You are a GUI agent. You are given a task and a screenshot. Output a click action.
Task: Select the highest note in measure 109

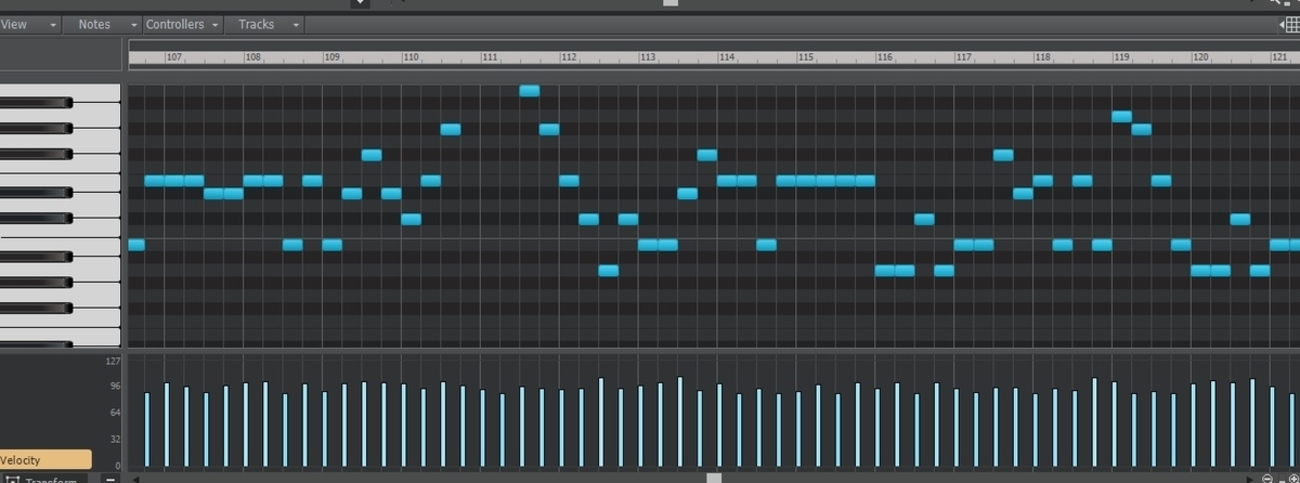371,155
